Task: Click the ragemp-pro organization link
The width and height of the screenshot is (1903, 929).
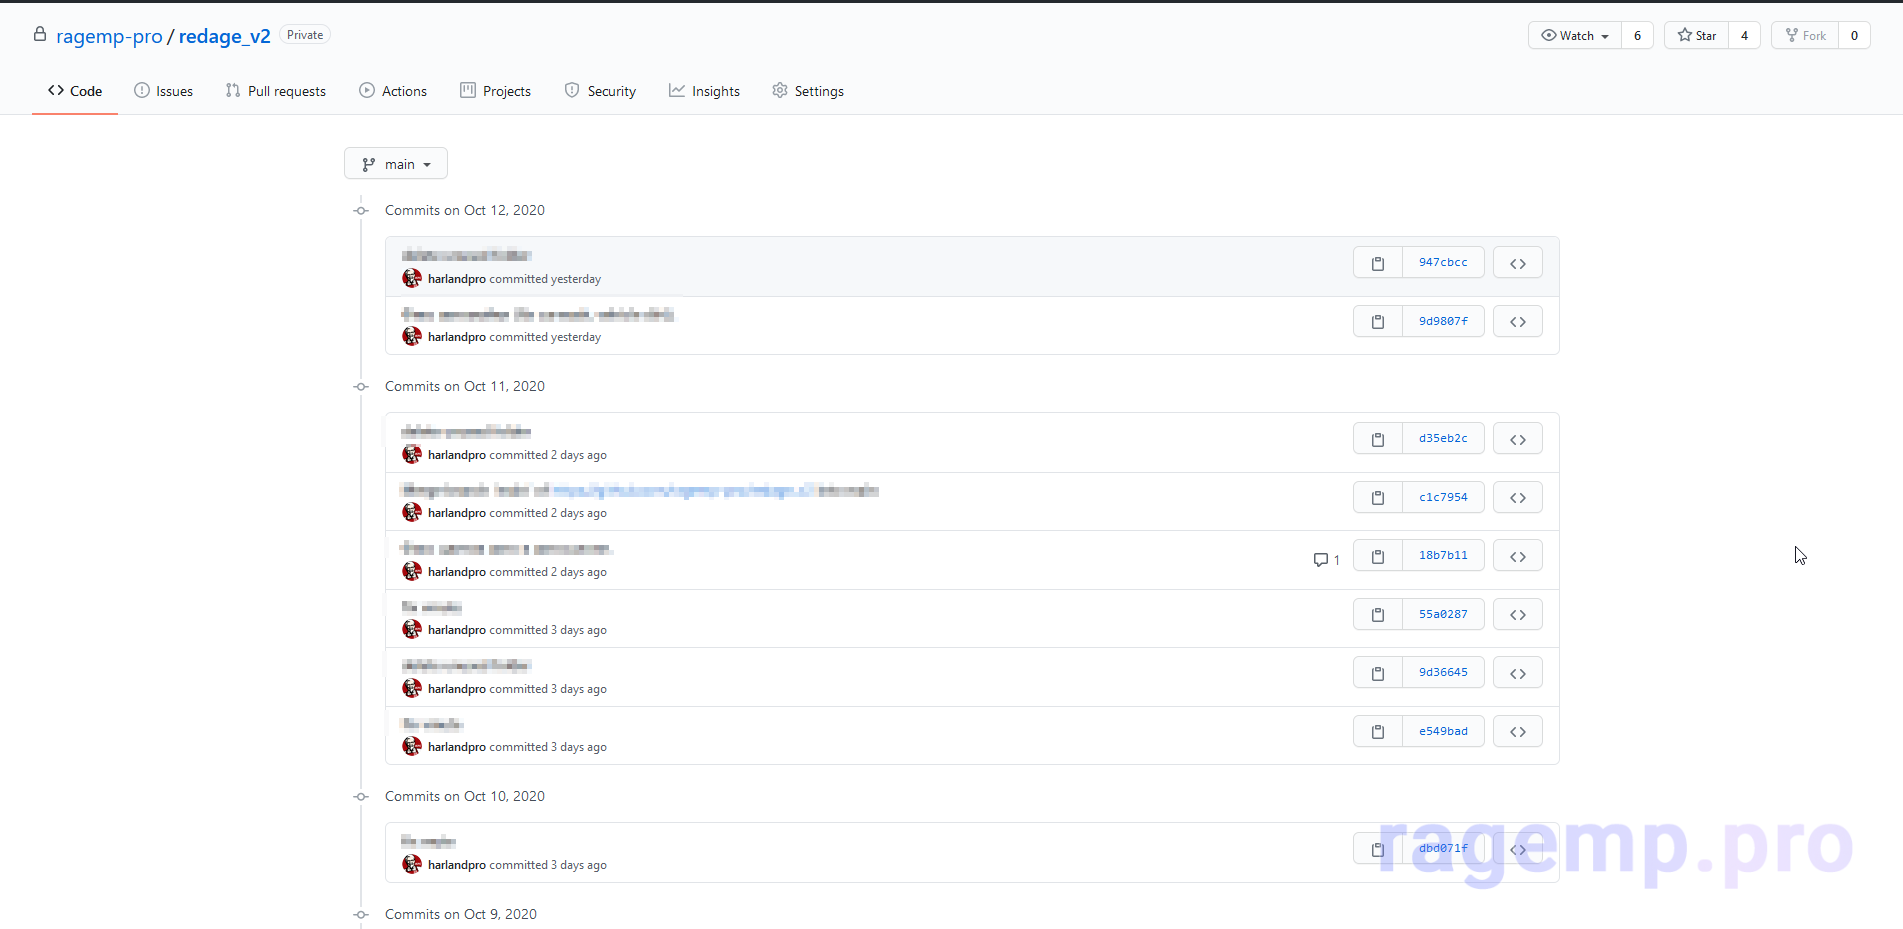Action: tap(109, 36)
